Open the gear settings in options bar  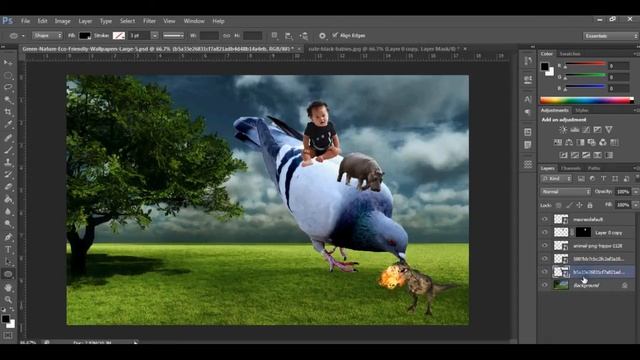click(x=322, y=36)
